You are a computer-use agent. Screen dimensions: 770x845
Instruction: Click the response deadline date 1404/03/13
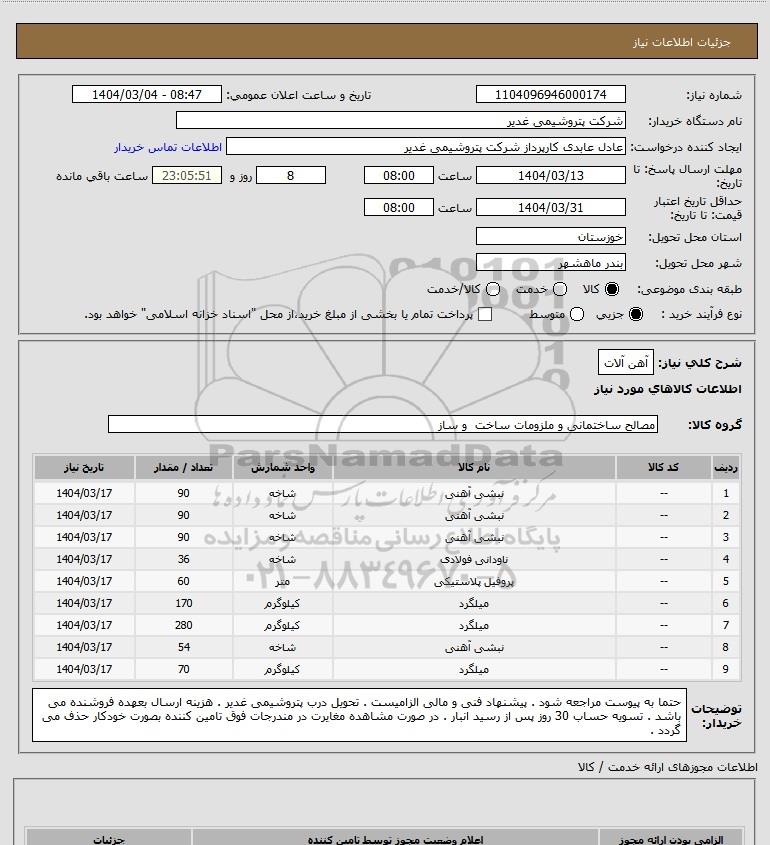551,175
